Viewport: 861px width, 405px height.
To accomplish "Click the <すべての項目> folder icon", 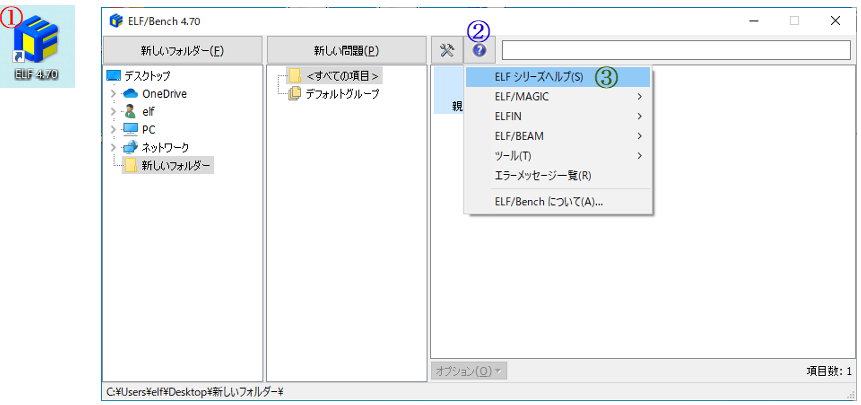I will point(295,76).
